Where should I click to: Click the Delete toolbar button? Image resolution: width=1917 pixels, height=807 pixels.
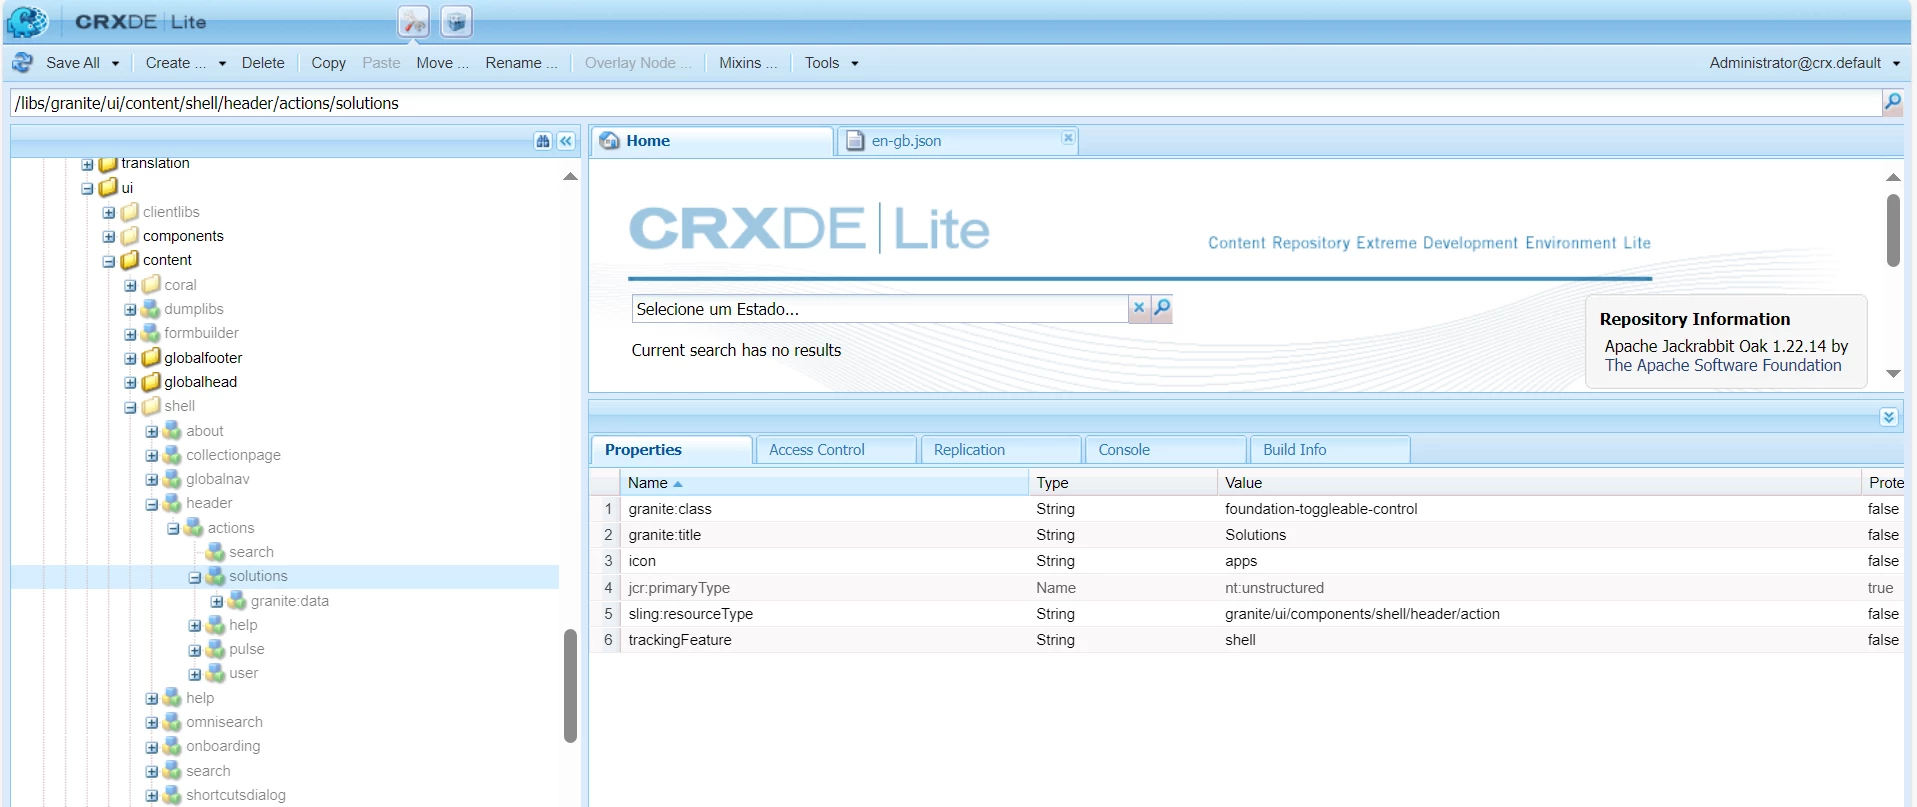(x=263, y=63)
